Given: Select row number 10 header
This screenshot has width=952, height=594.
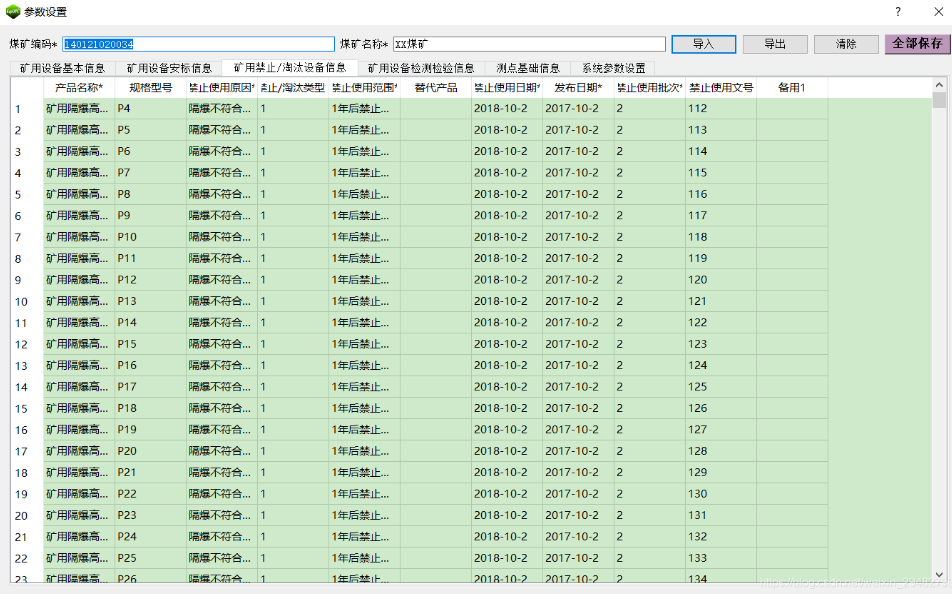Looking at the screenshot, I should (27, 301).
